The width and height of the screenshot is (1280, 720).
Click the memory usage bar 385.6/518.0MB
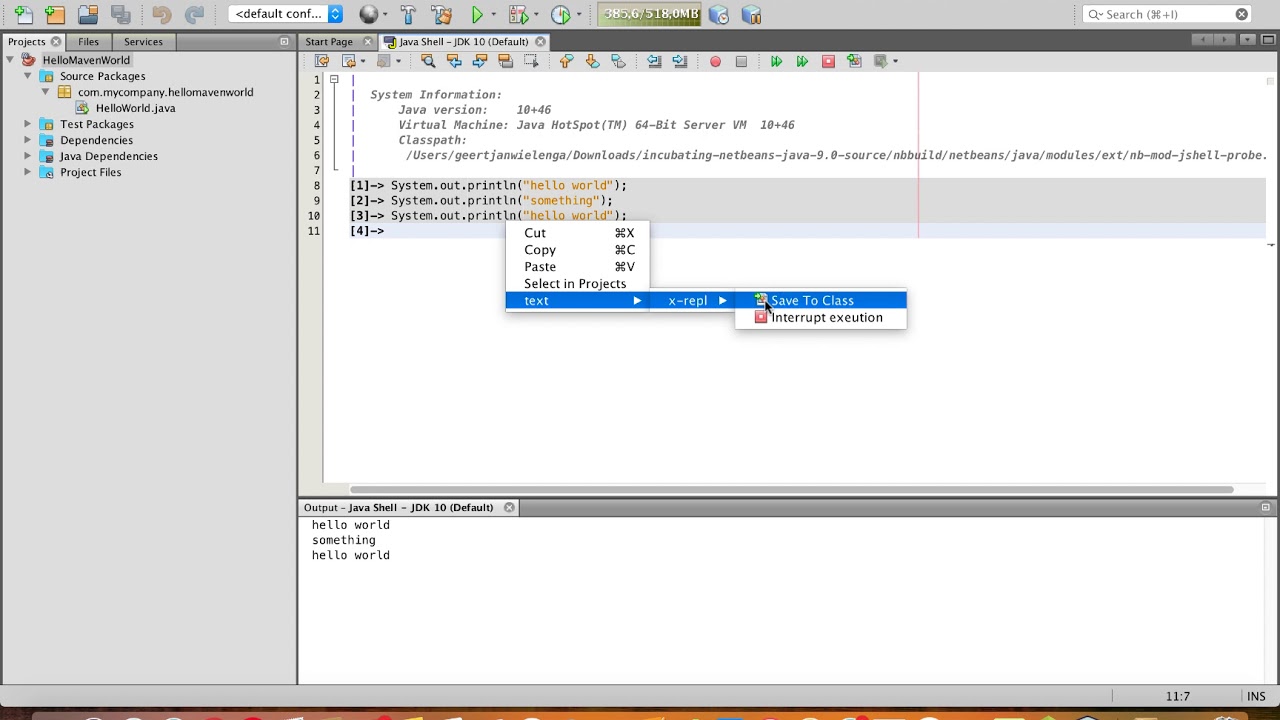[x=651, y=14]
